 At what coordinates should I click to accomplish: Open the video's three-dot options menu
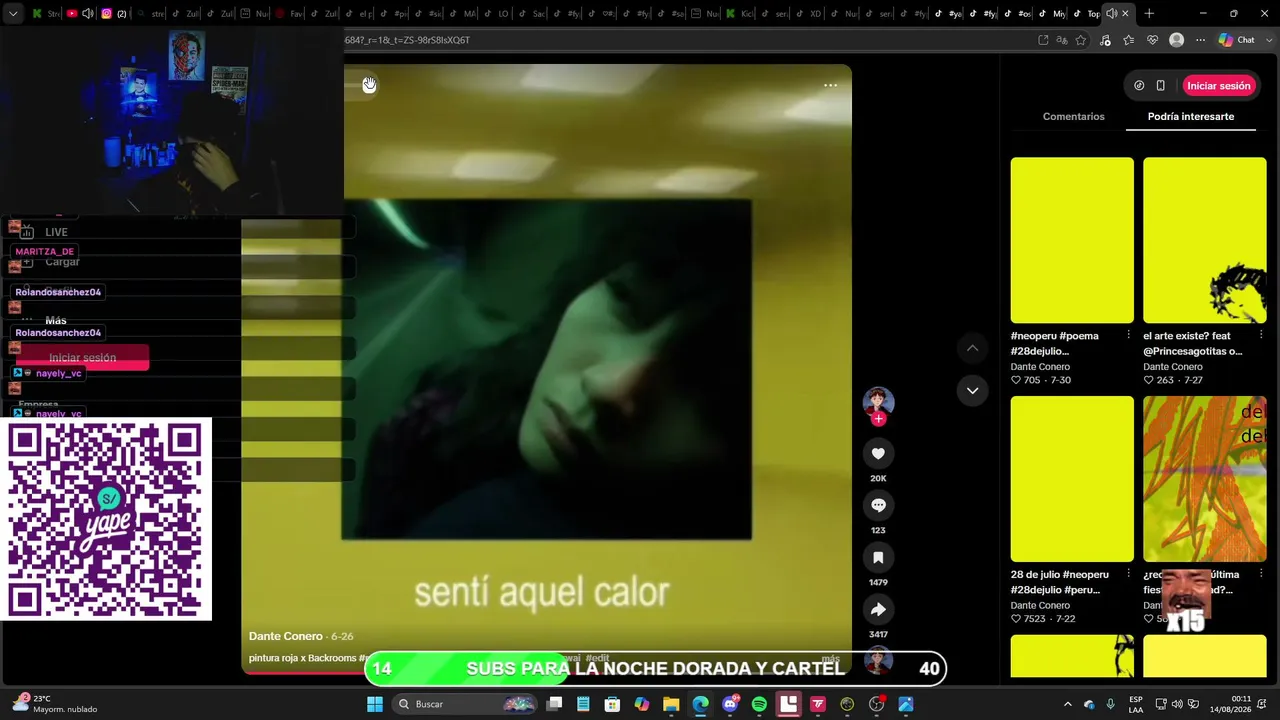(x=830, y=85)
